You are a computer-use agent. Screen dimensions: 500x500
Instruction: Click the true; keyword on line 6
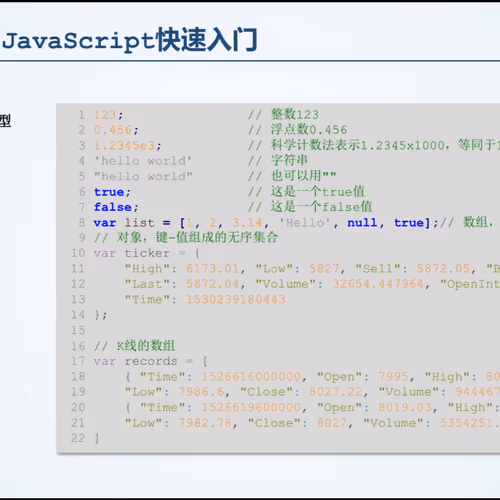[x=112, y=192]
